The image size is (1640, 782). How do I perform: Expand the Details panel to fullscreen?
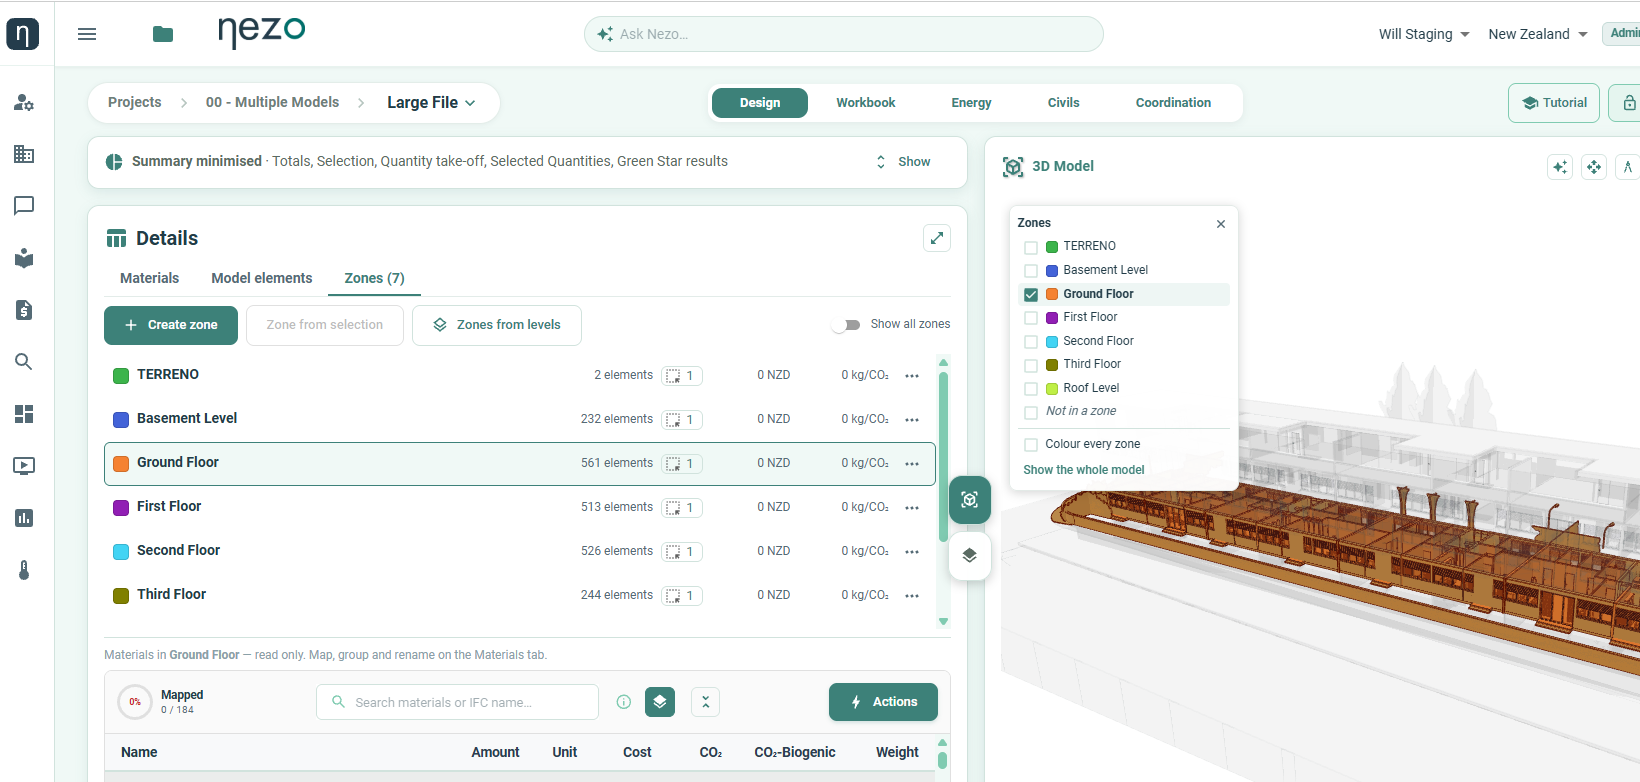tap(937, 238)
